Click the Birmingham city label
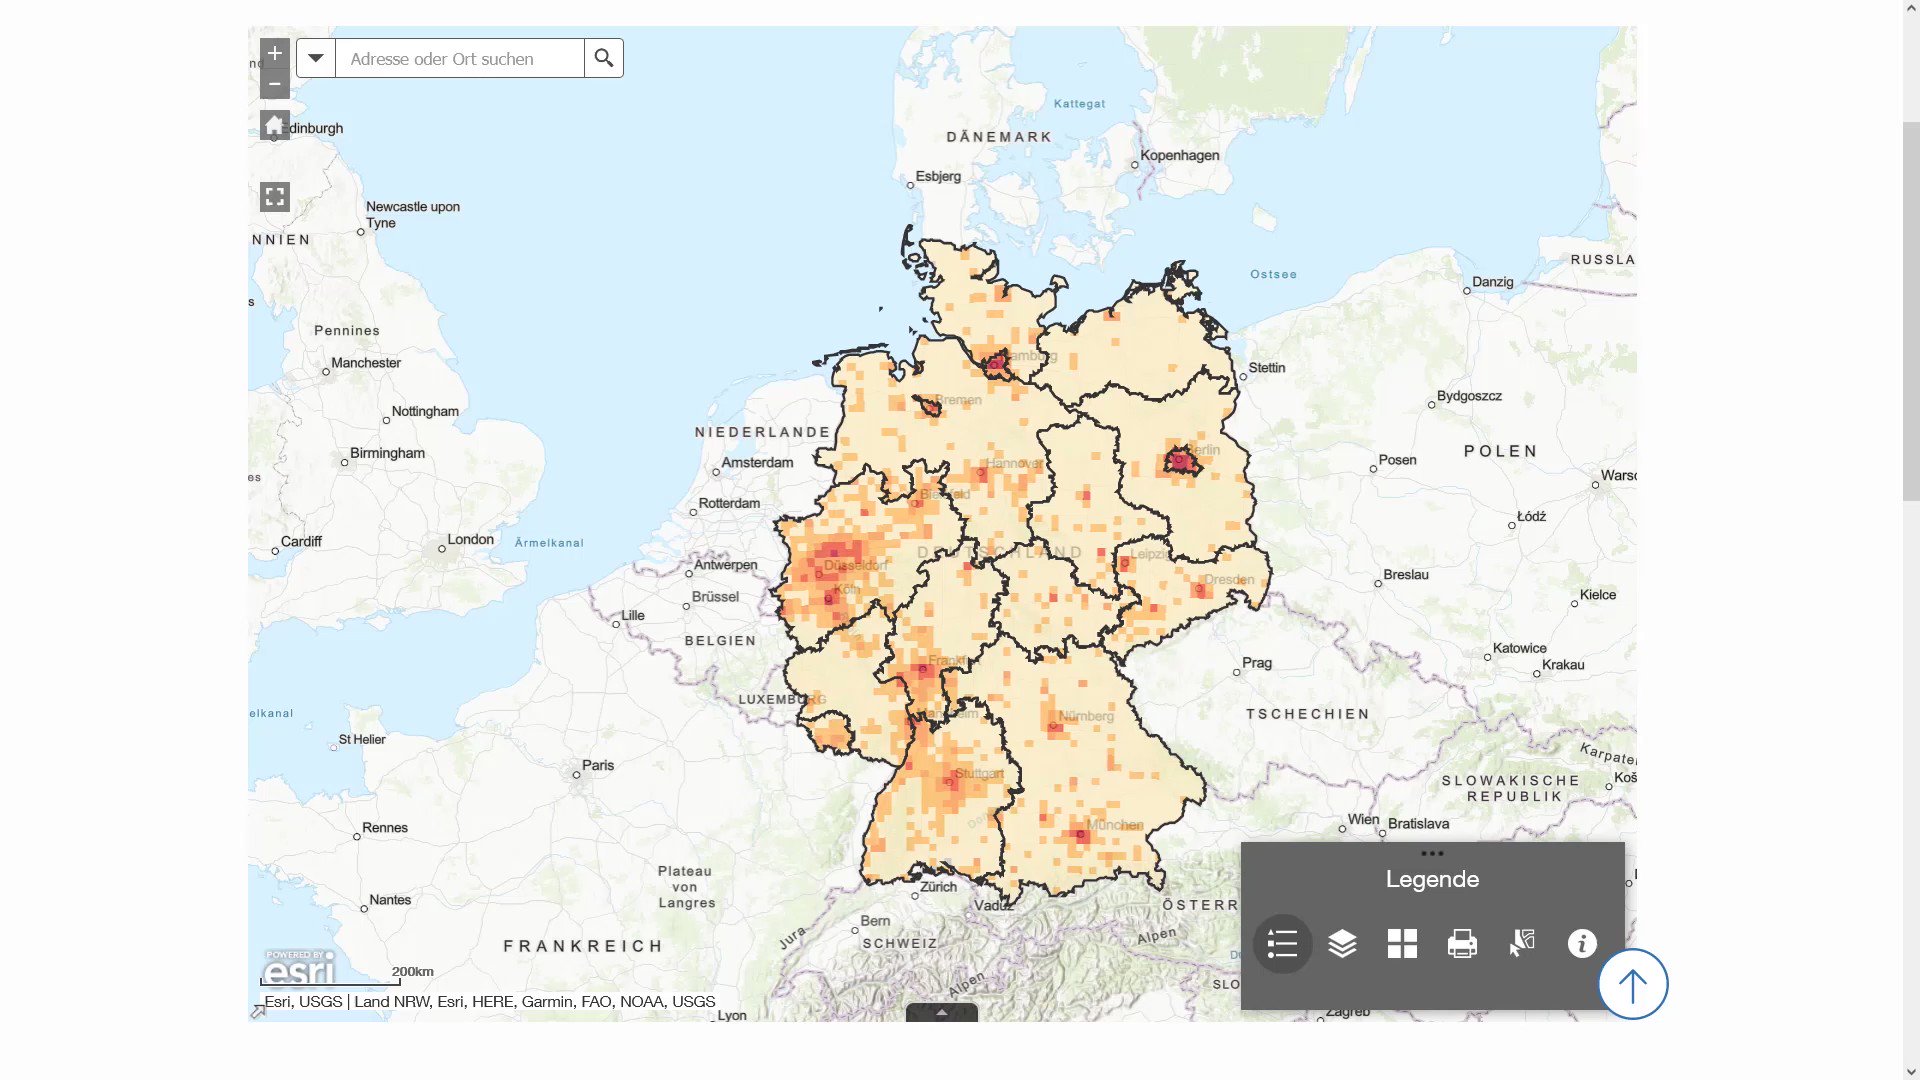The height and width of the screenshot is (1080, 1920). tap(387, 453)
